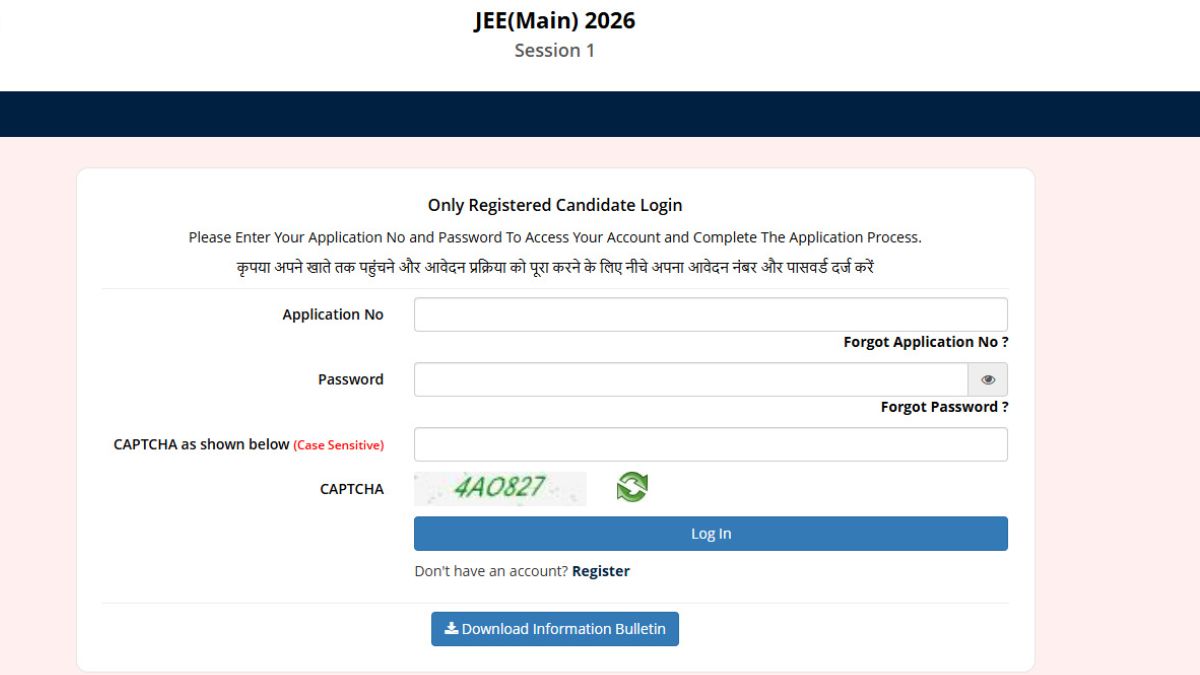Screen dimensions: 1200x675
Task: Select the CAPTCHA entry field
Action: click(x=710, y=443)
